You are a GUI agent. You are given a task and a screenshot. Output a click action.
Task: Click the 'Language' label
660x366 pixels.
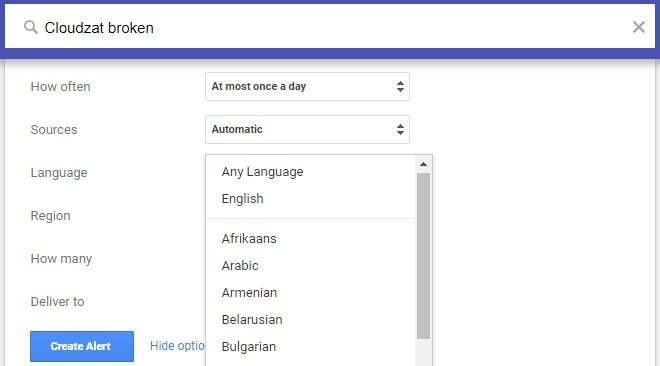tap(59, 173)
